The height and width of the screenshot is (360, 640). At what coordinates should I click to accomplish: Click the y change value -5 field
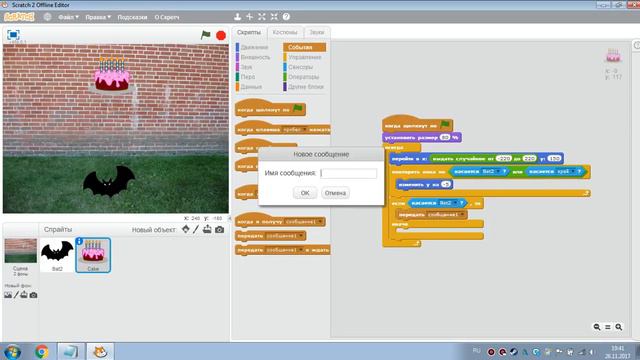coord(446,184)
